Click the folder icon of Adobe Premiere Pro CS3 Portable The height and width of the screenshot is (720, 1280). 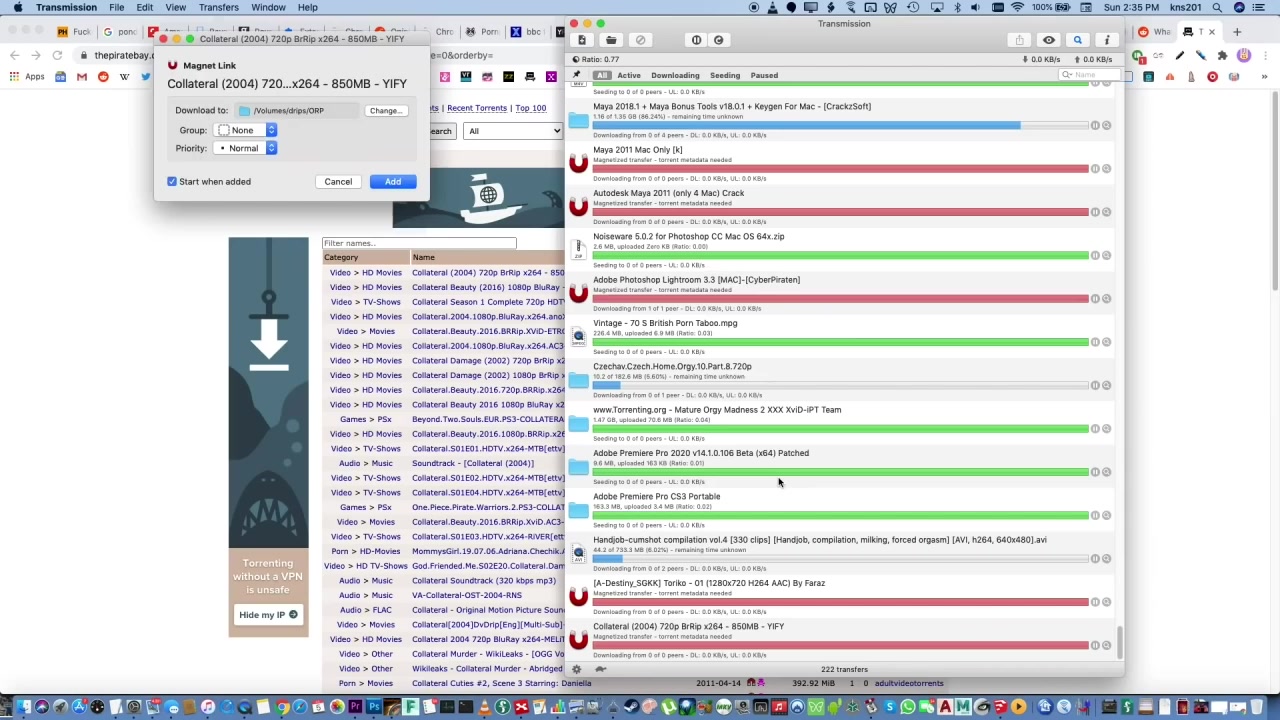(x=578, y=510)
